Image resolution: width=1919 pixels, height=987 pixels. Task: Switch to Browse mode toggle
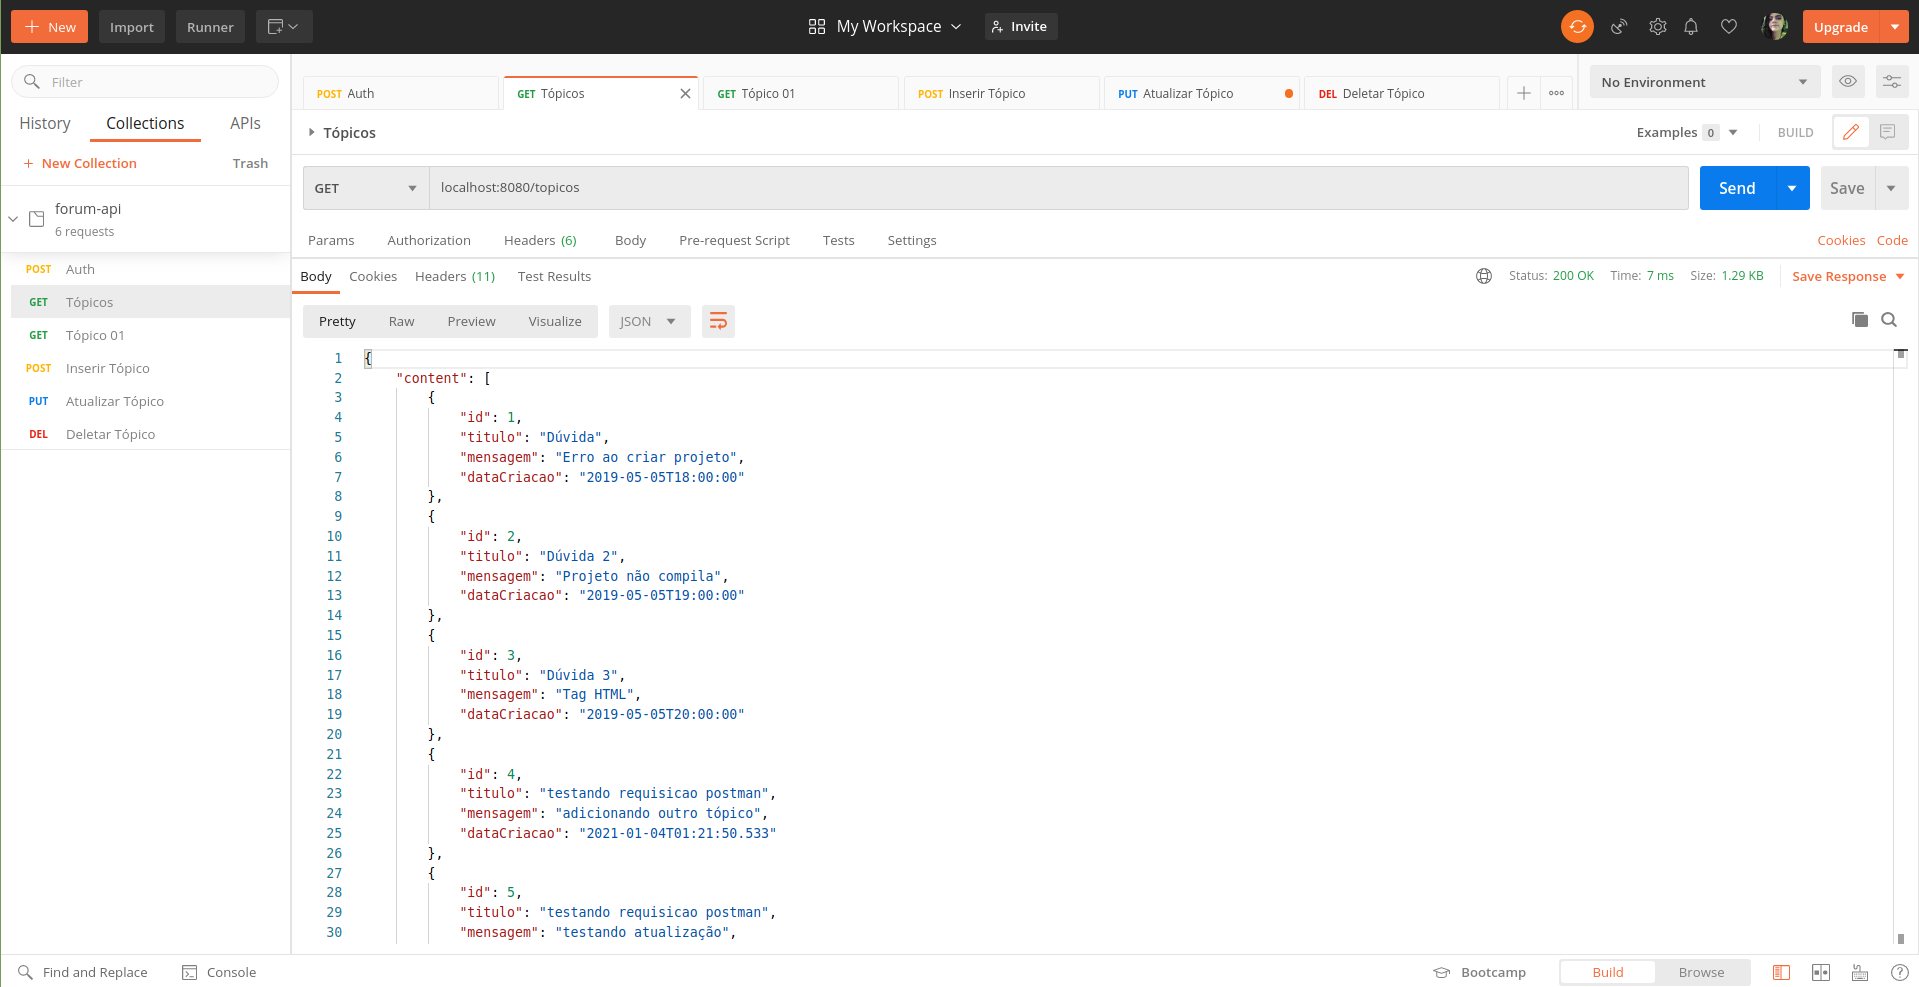pyautogui.click(x=1701, y=972)
